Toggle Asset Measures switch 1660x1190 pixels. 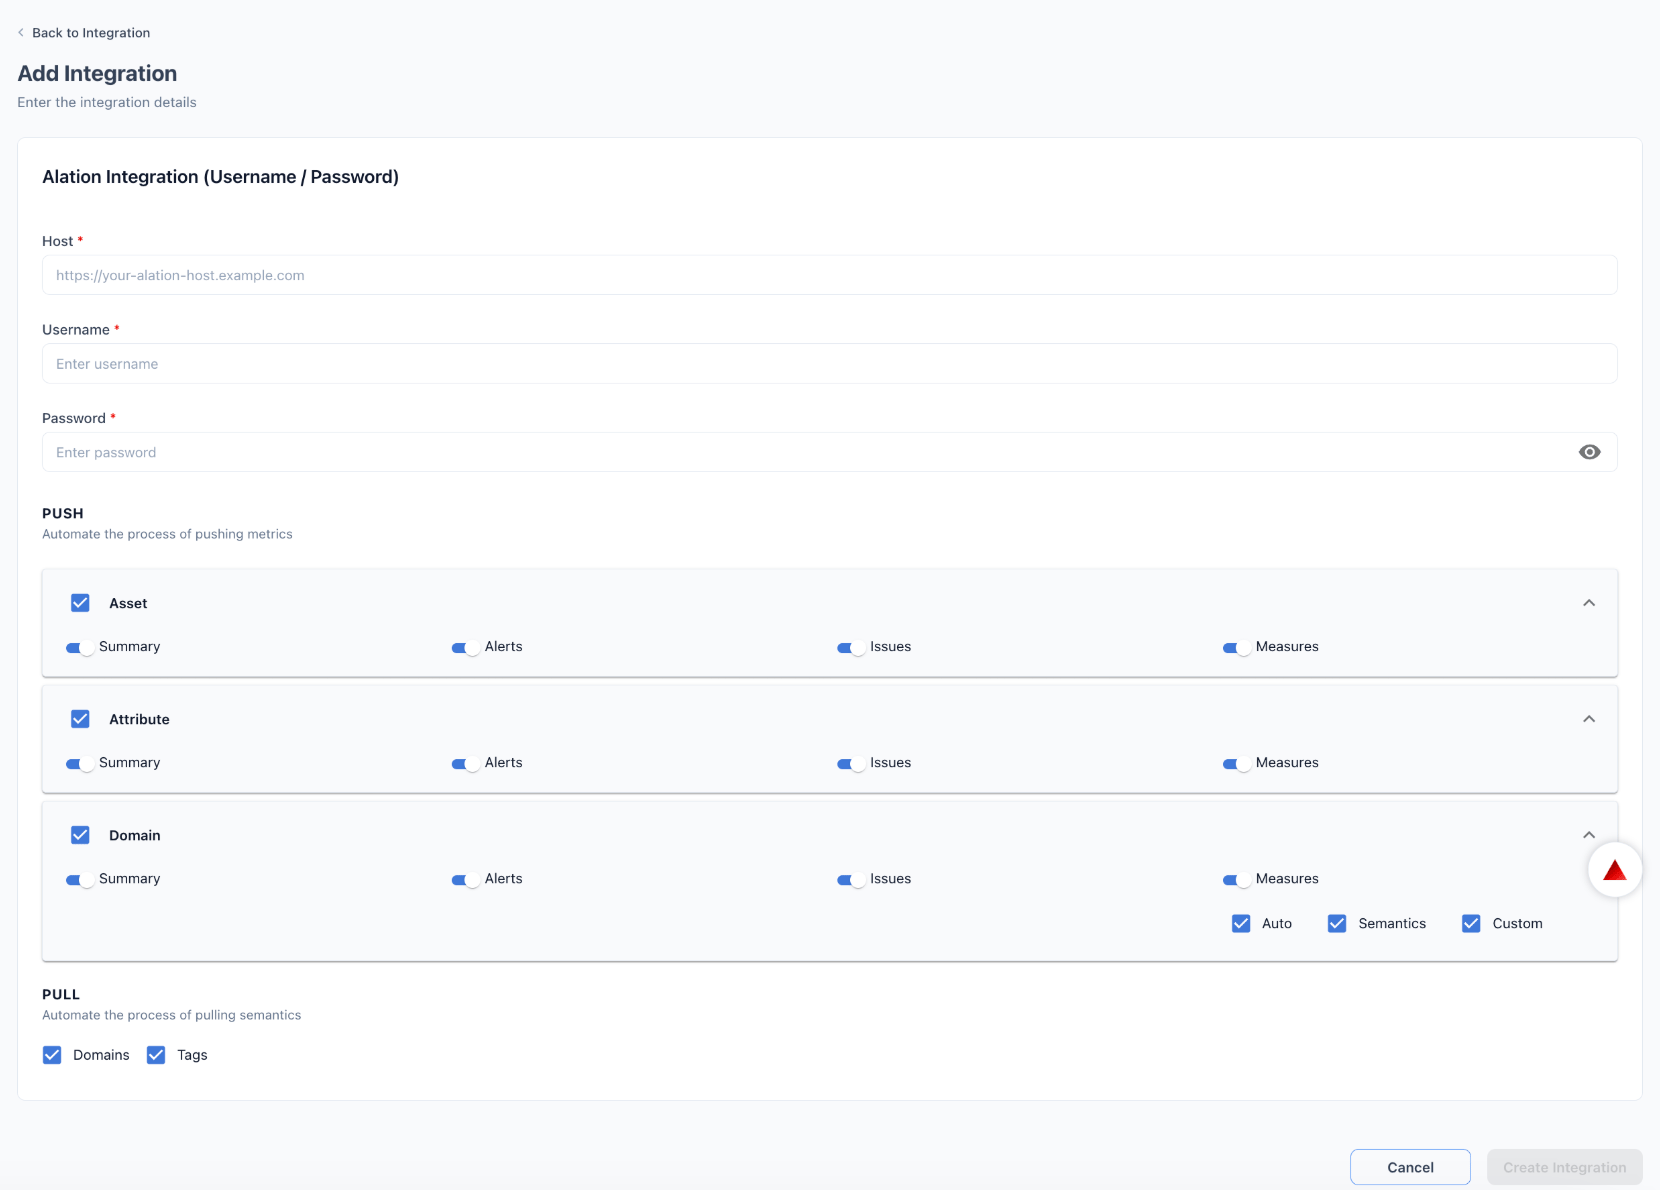point(1237,648)
